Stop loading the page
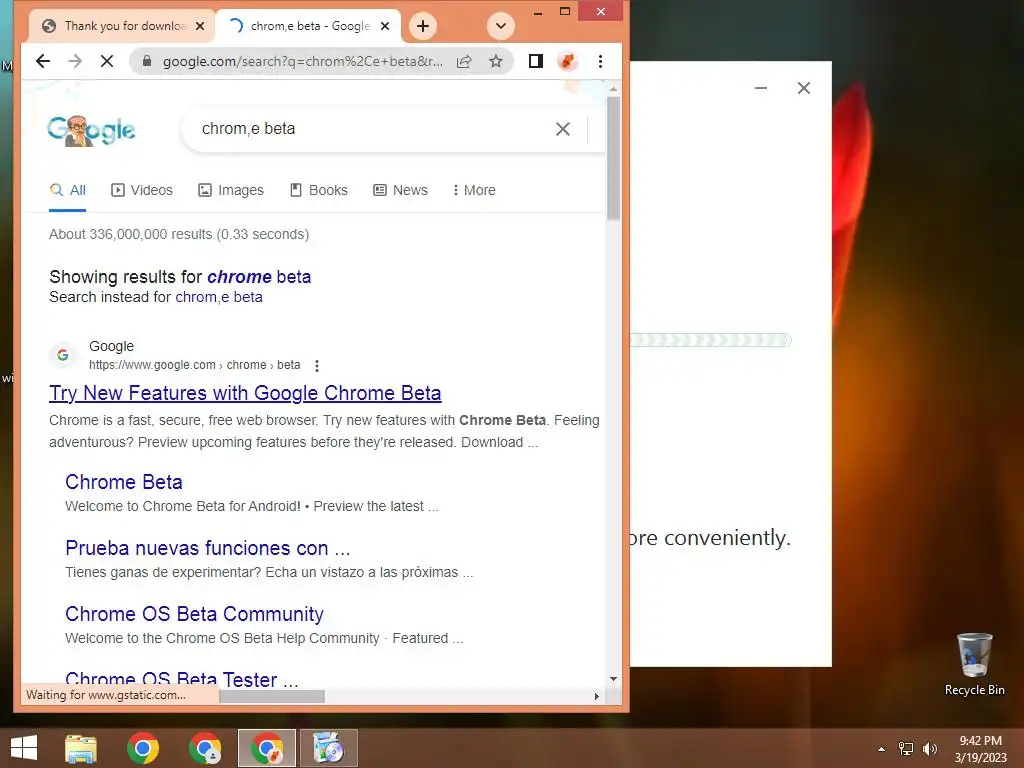Viewport: 1024px width, 768px height. (x=107, y=61)
